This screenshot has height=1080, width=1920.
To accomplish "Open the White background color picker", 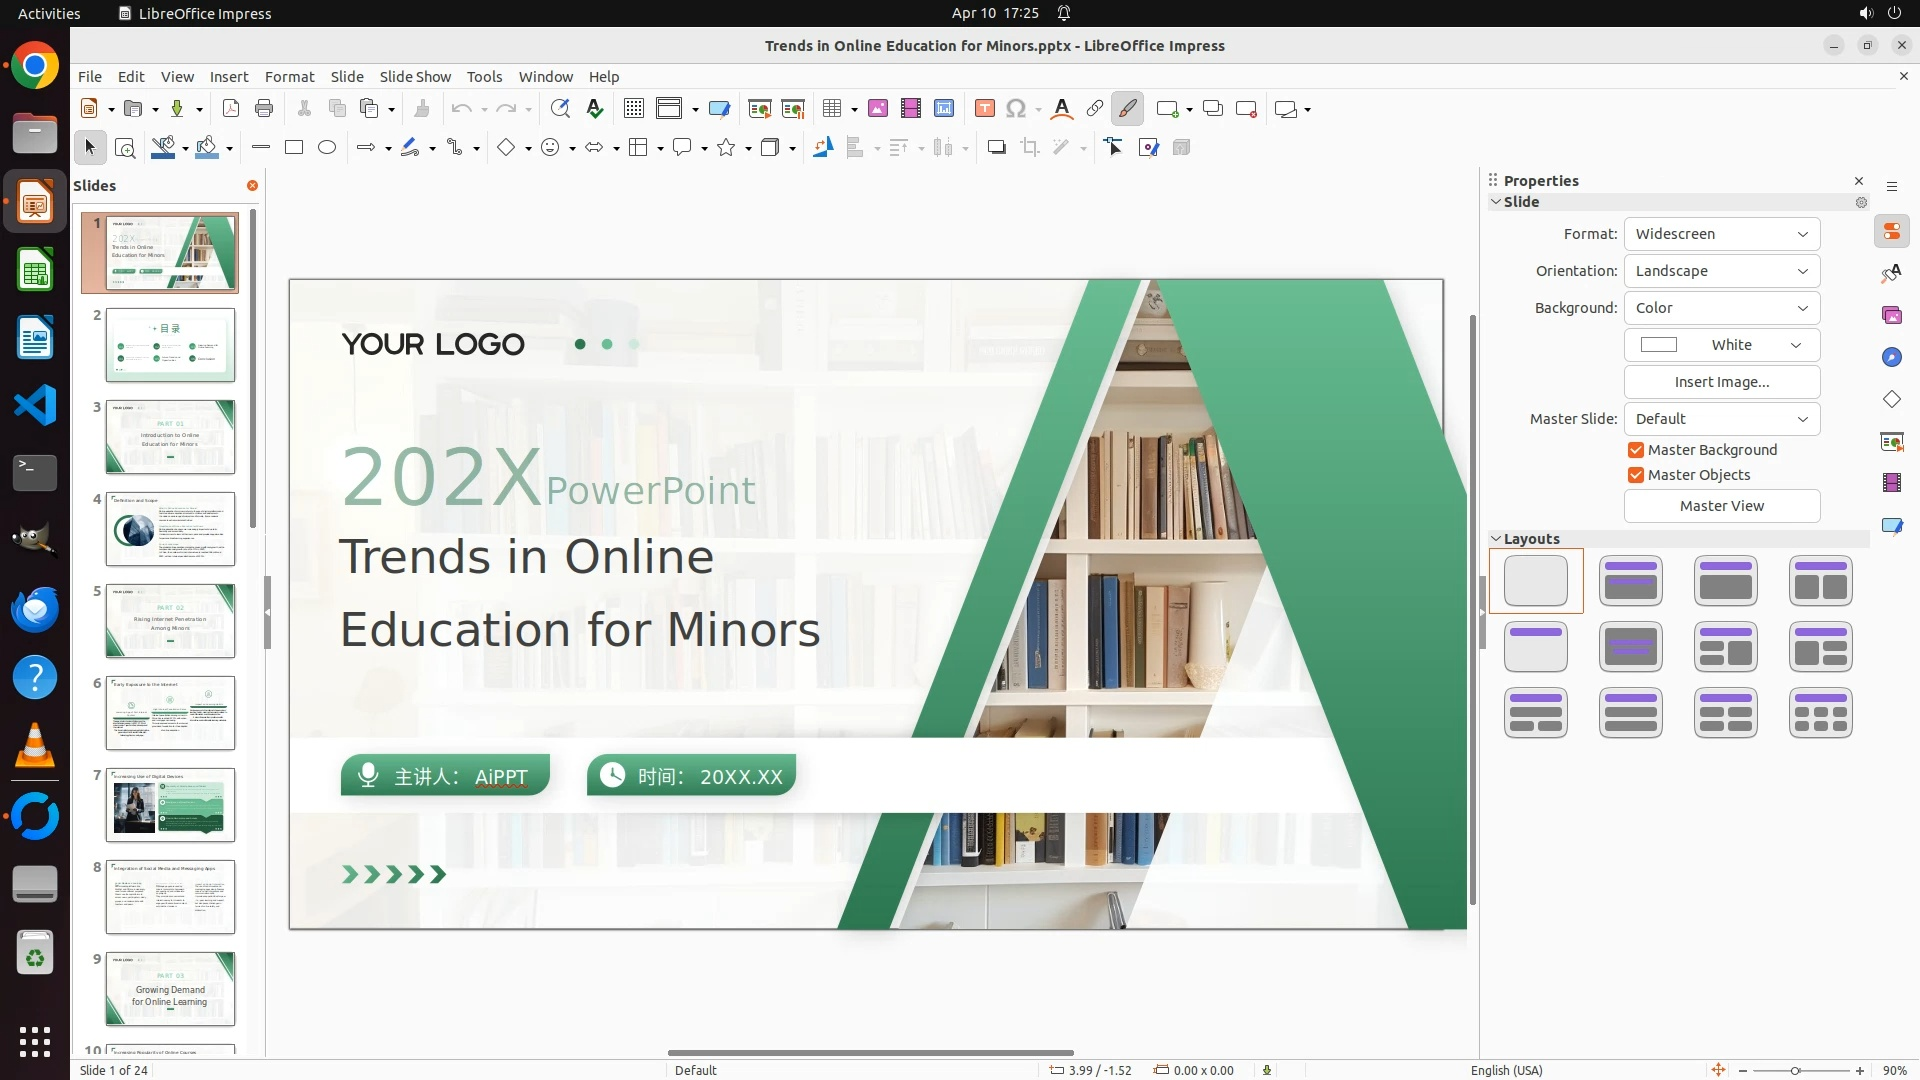I will tap(1721, 345).
